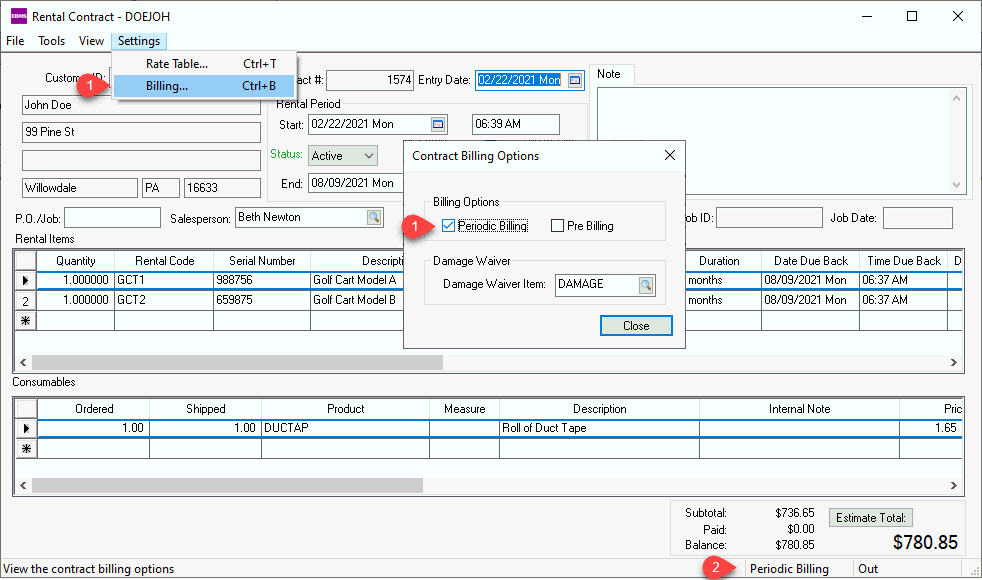Click the Damage Waiver Item lookup icon
Image resolution: width=982 pixels, height=580 pixels.
click(x=646, y=285)
